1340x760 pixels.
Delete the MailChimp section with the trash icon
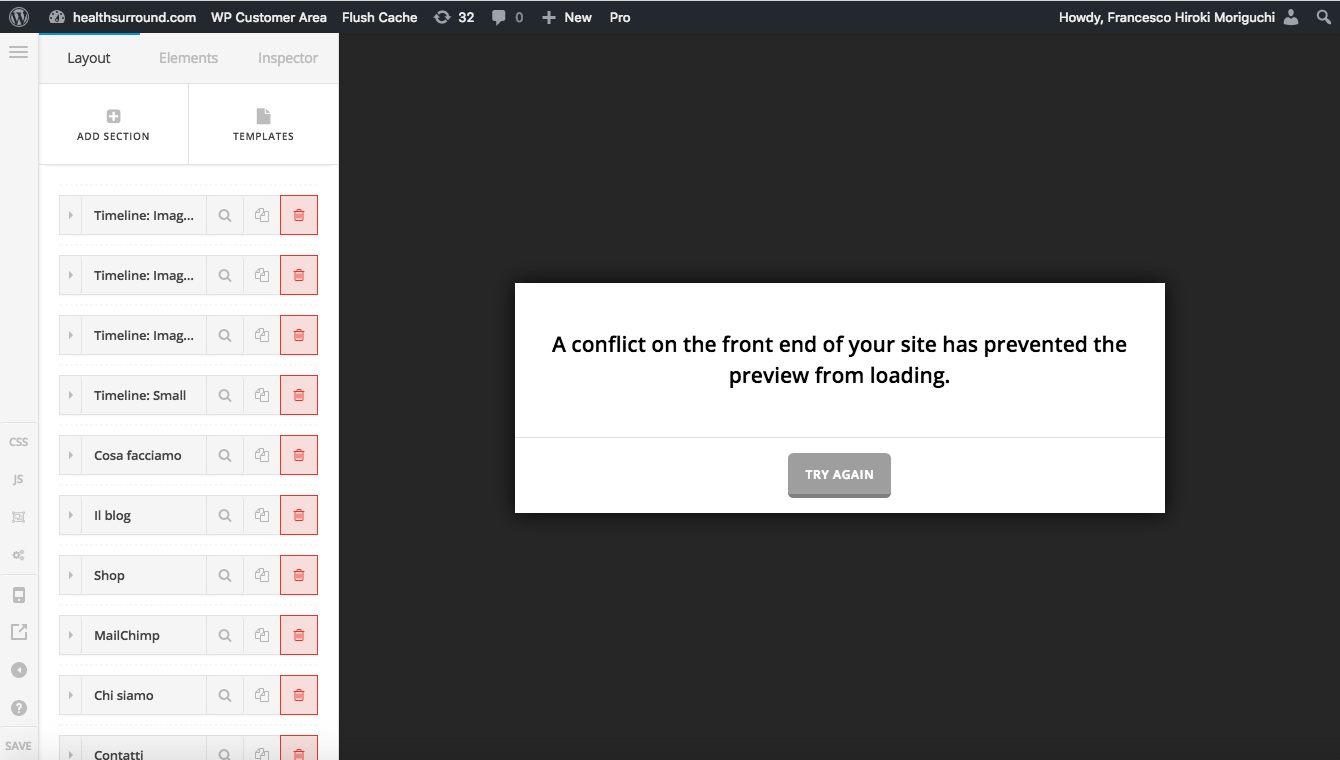pos(298,635)
